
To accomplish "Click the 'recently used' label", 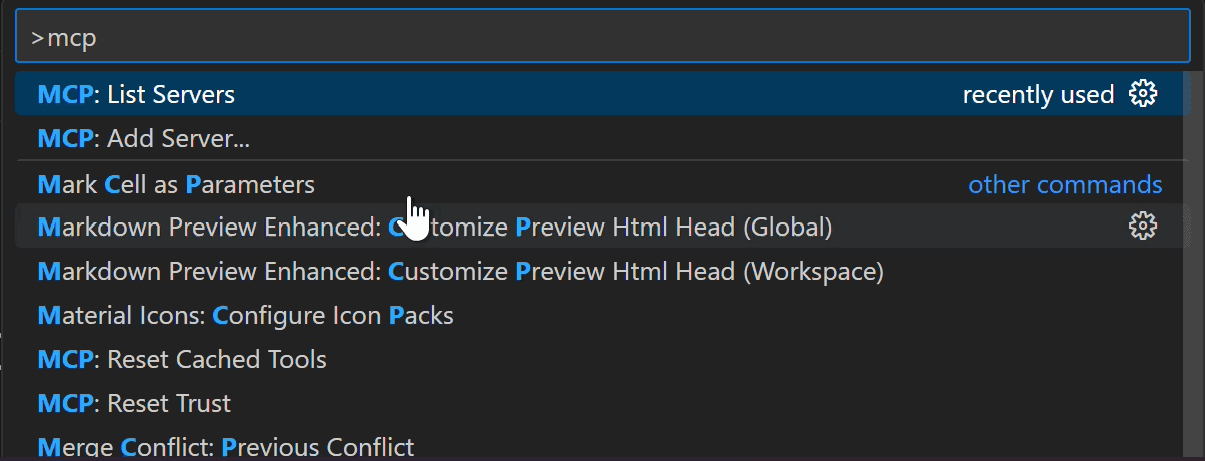I will click(1038, 94).
